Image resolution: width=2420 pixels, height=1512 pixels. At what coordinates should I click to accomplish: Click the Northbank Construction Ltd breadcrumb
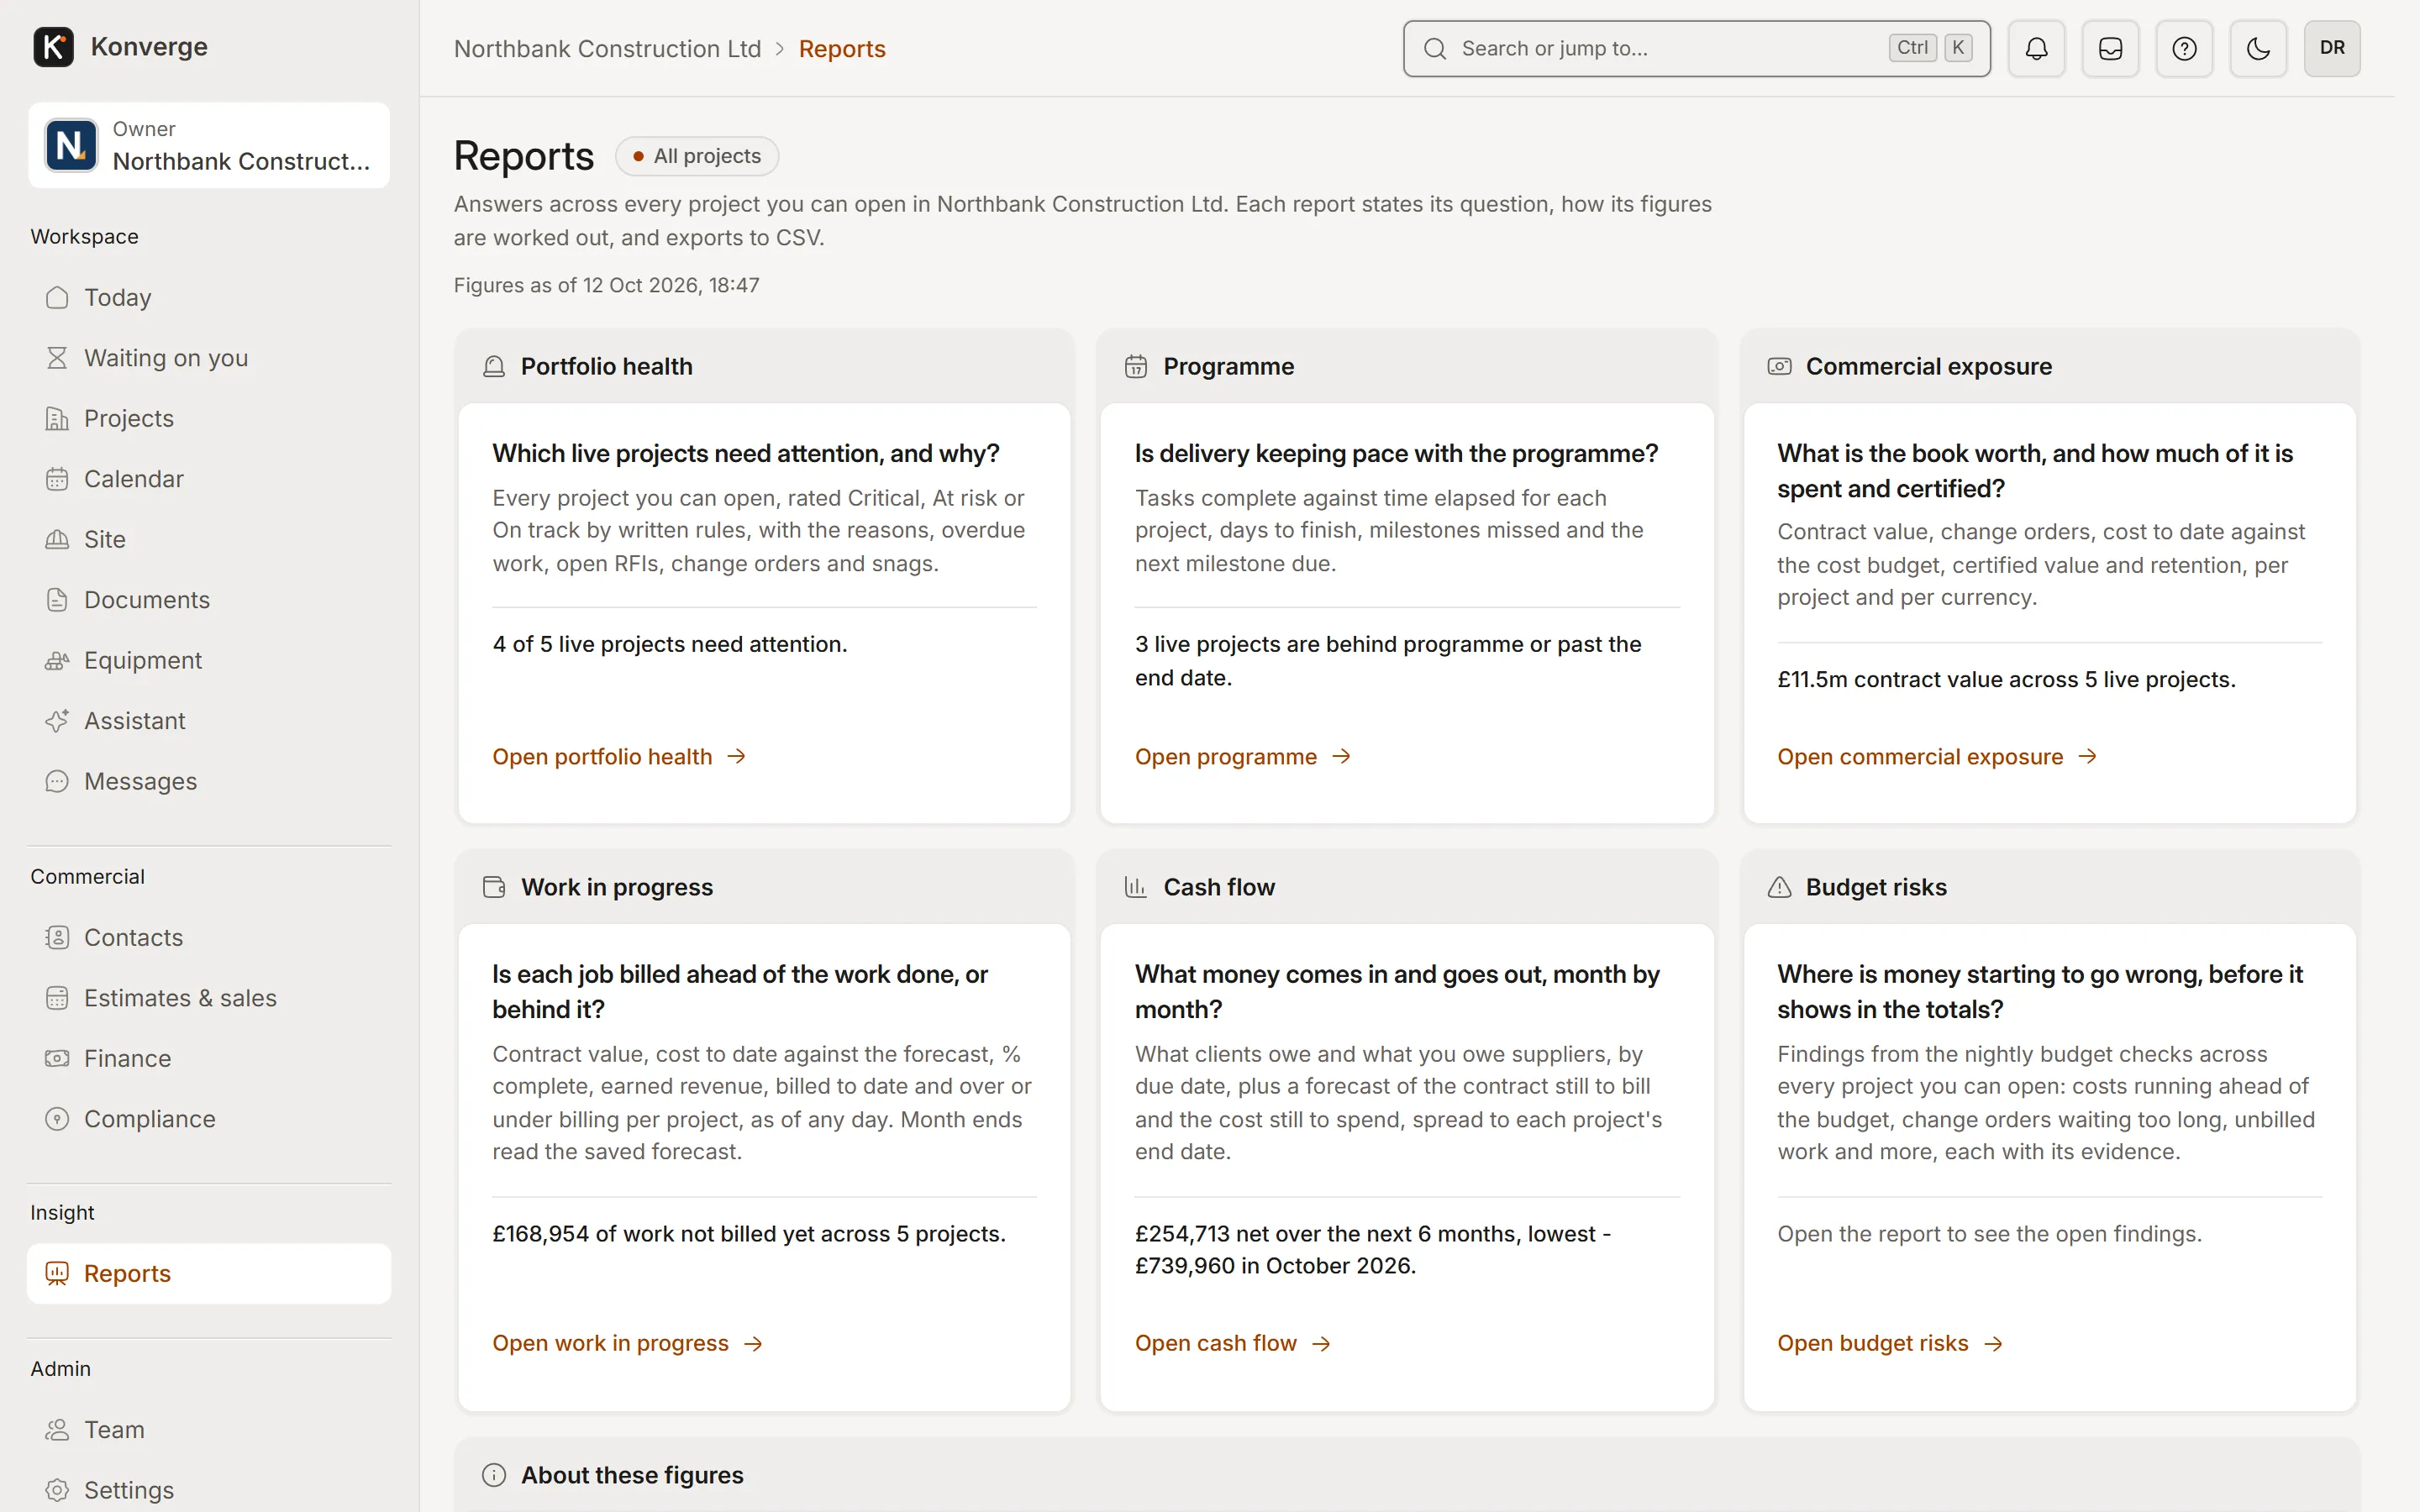[x=607, y=49]
